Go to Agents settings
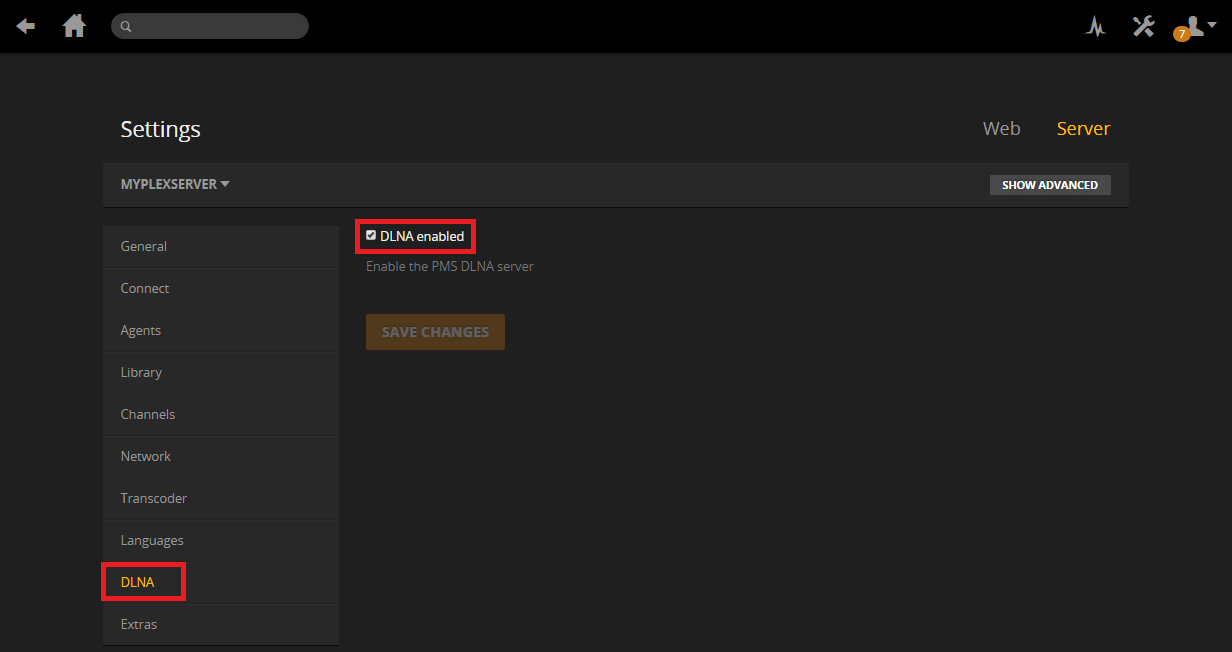This screenshot has height=652, width=1232. (x=141, y=330)
